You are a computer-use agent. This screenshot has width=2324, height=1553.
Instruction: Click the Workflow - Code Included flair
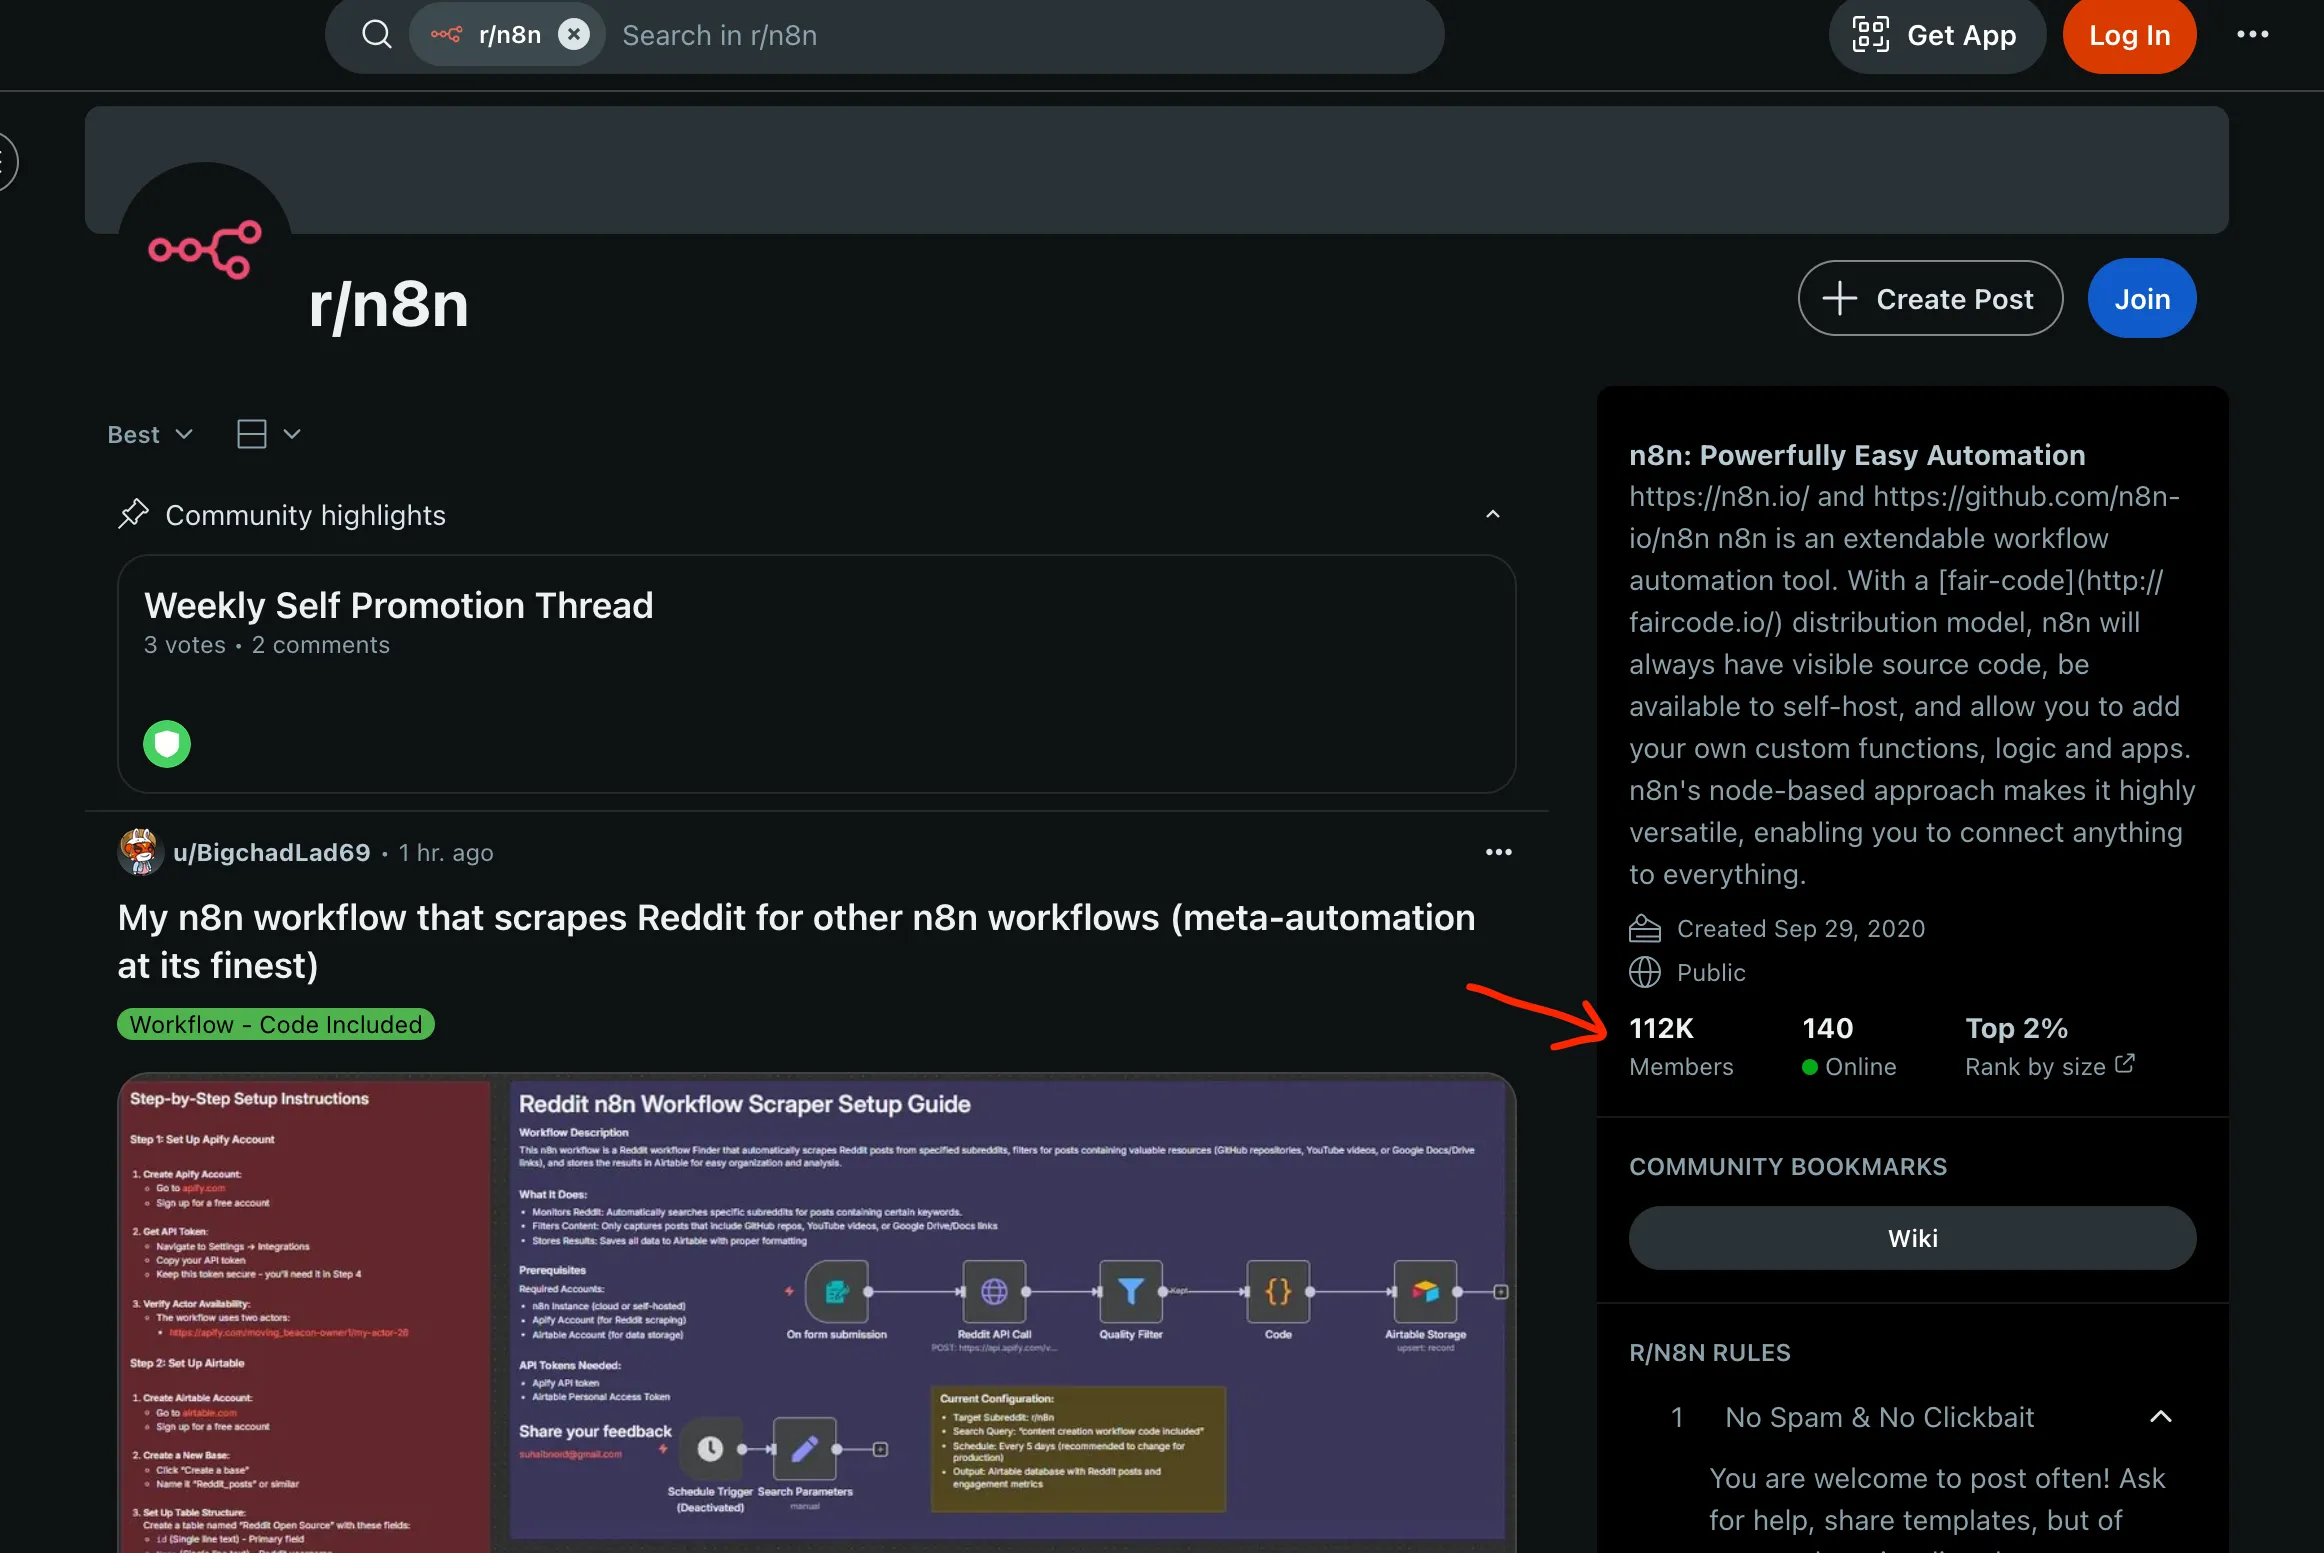click(x=276, y=1024)
